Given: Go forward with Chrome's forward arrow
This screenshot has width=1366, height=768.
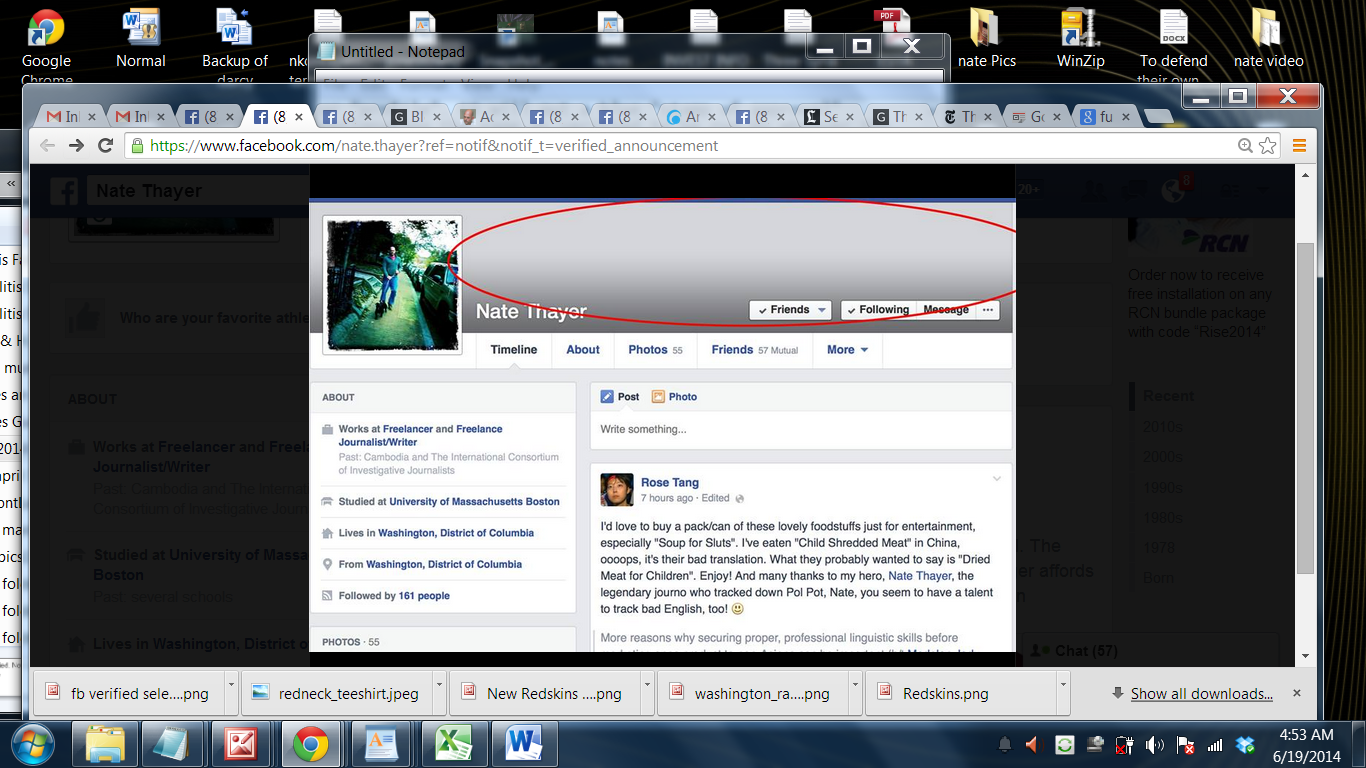Looking at the screenshot, I should point(76,146).
